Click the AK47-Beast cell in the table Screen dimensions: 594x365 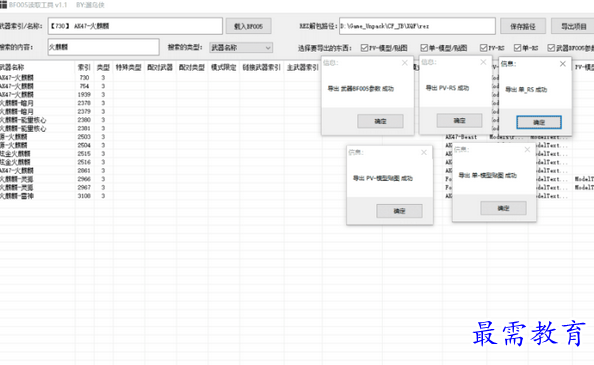click(x=461, y=137)
